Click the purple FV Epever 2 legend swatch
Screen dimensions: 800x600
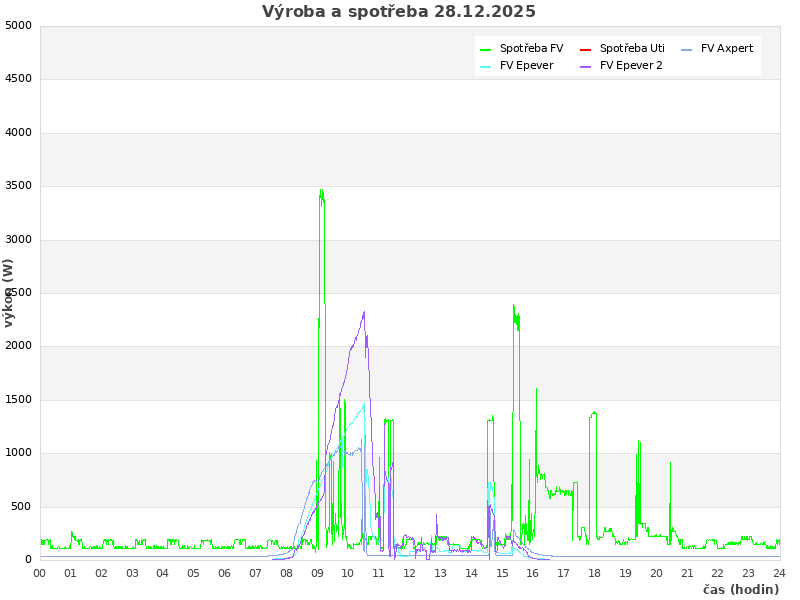[x=586, y=66]
